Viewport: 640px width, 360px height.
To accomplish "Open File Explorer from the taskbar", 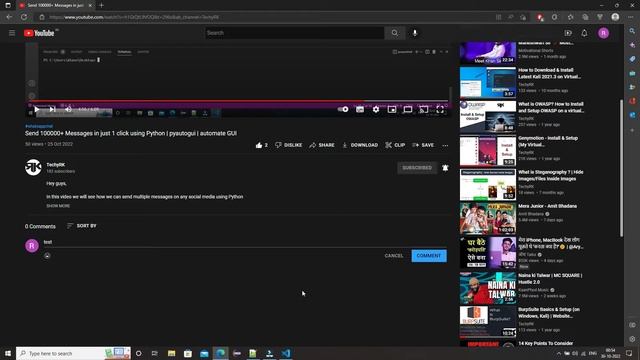I will coord(171,353).
